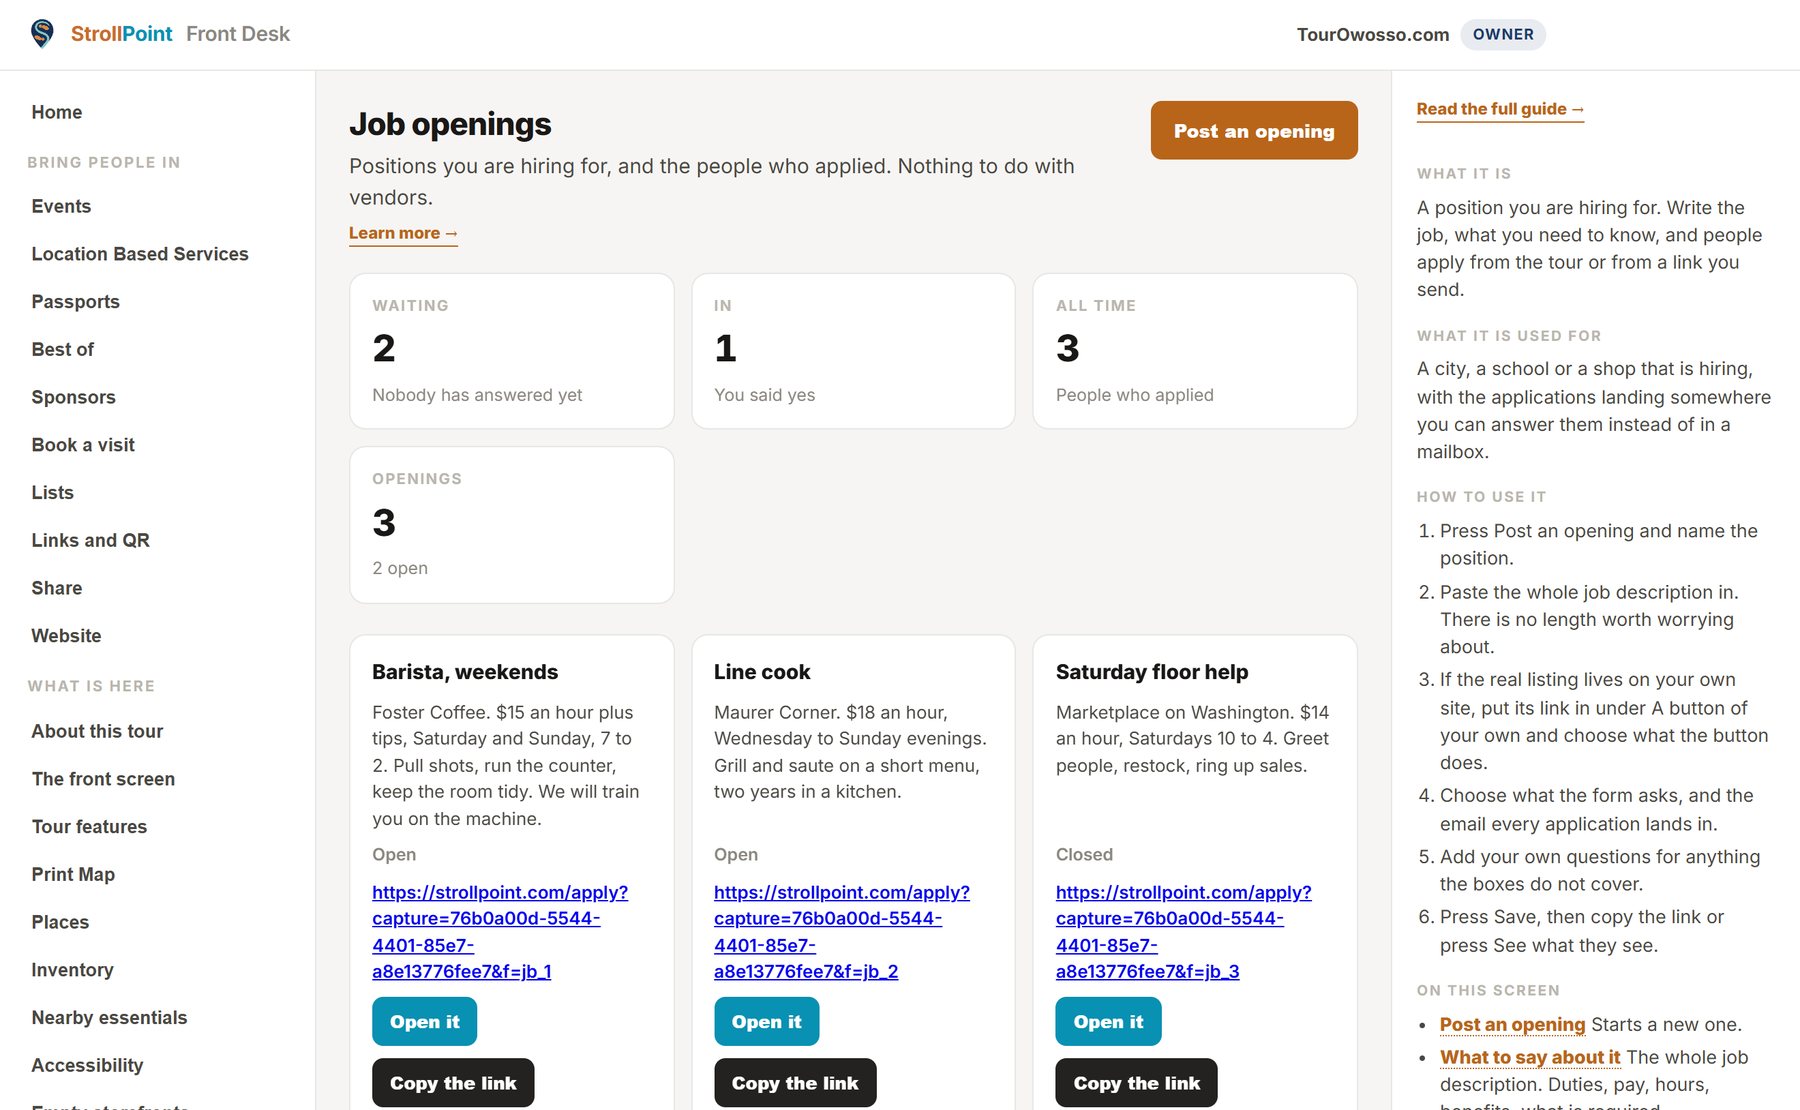Image resolution: width=1800 pixels, height=1110 pixels.
Task: Open Book a visit
Action: pyautogui.click(x=83, y=445)
